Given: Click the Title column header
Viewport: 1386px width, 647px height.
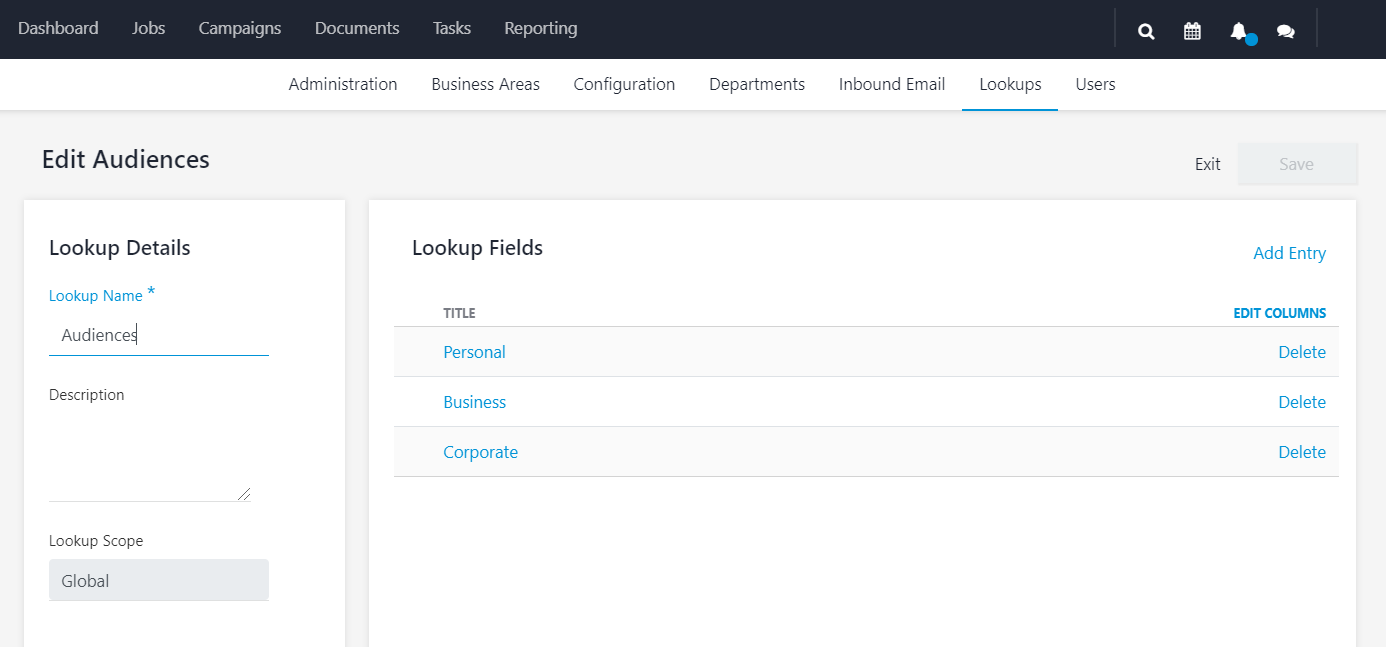Looking at the screenshot, I should click(459, 313).
